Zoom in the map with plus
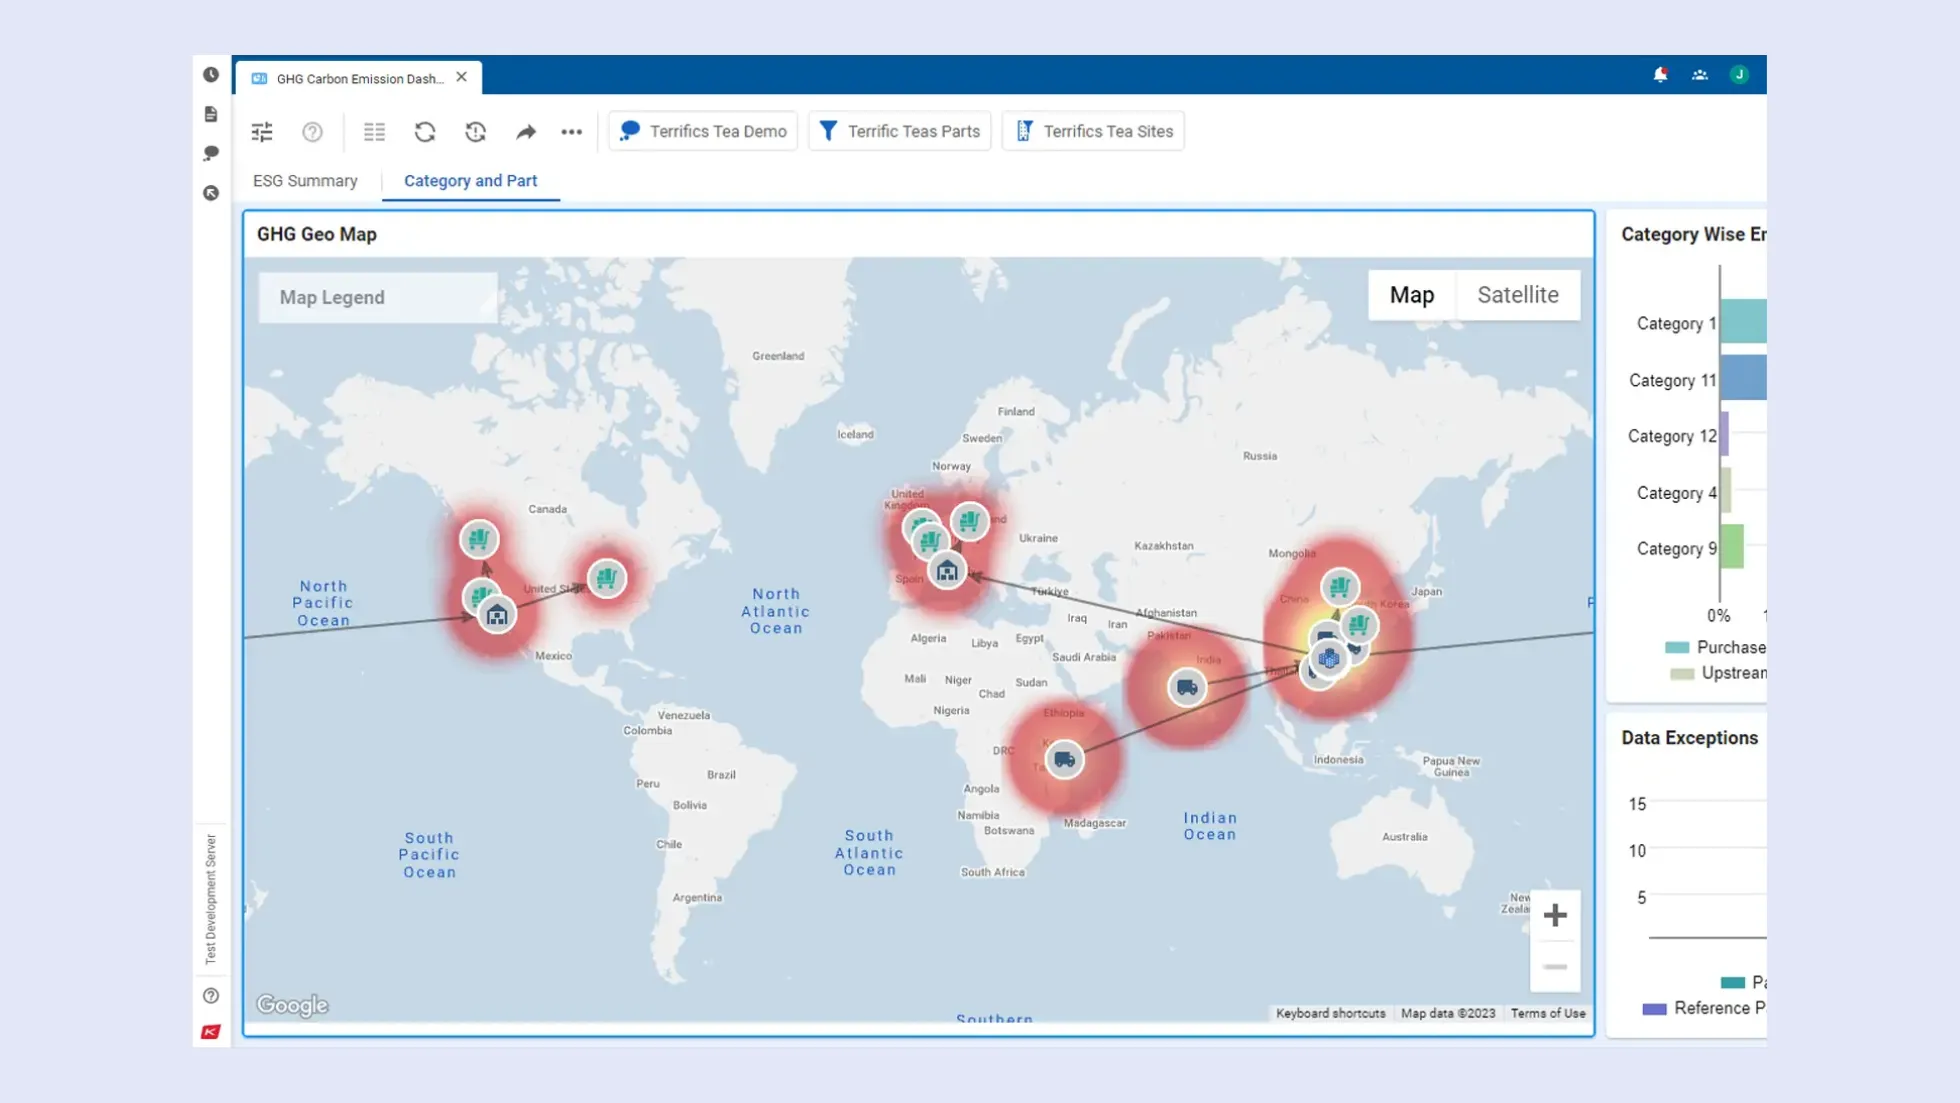1960x1103 pixels. (1554, 915)
